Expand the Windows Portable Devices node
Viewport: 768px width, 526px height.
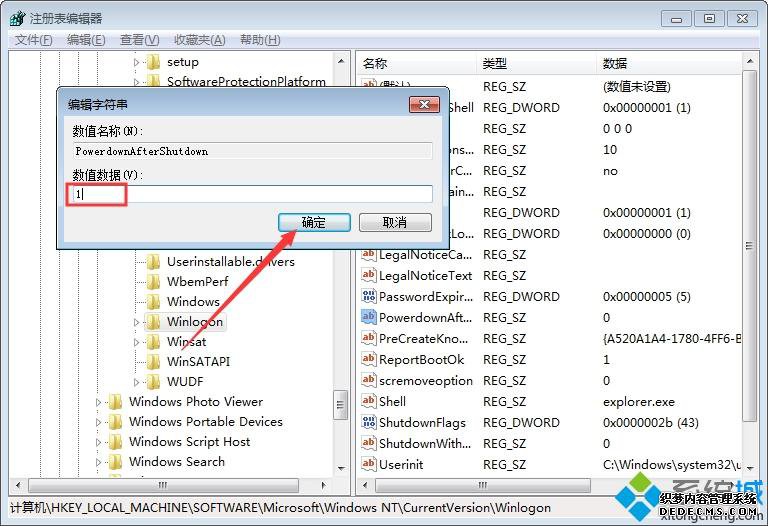tap(98, 422)
